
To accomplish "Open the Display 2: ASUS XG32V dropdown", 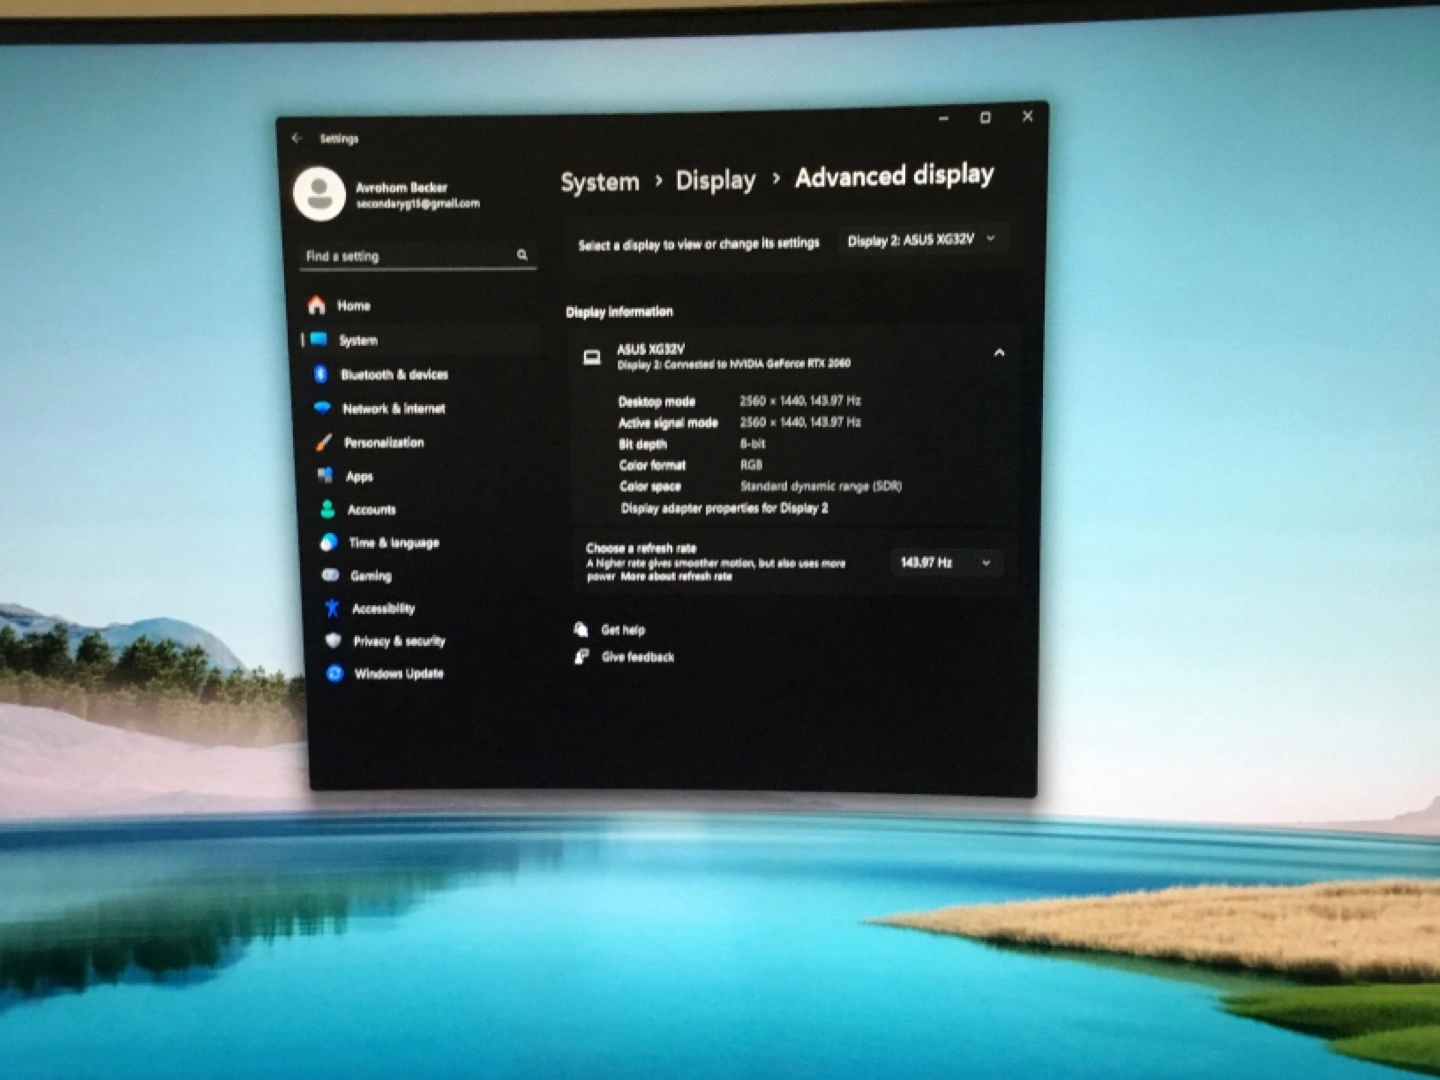I will click(x=920, y=240).
